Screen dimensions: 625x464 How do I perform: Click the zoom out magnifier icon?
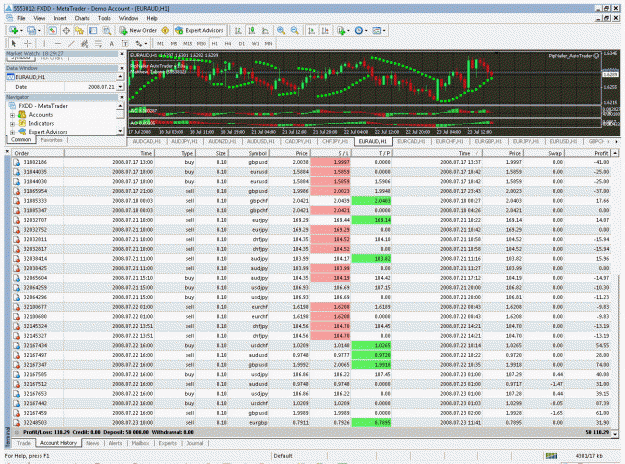pyautogui.click(x=295, y=30)
